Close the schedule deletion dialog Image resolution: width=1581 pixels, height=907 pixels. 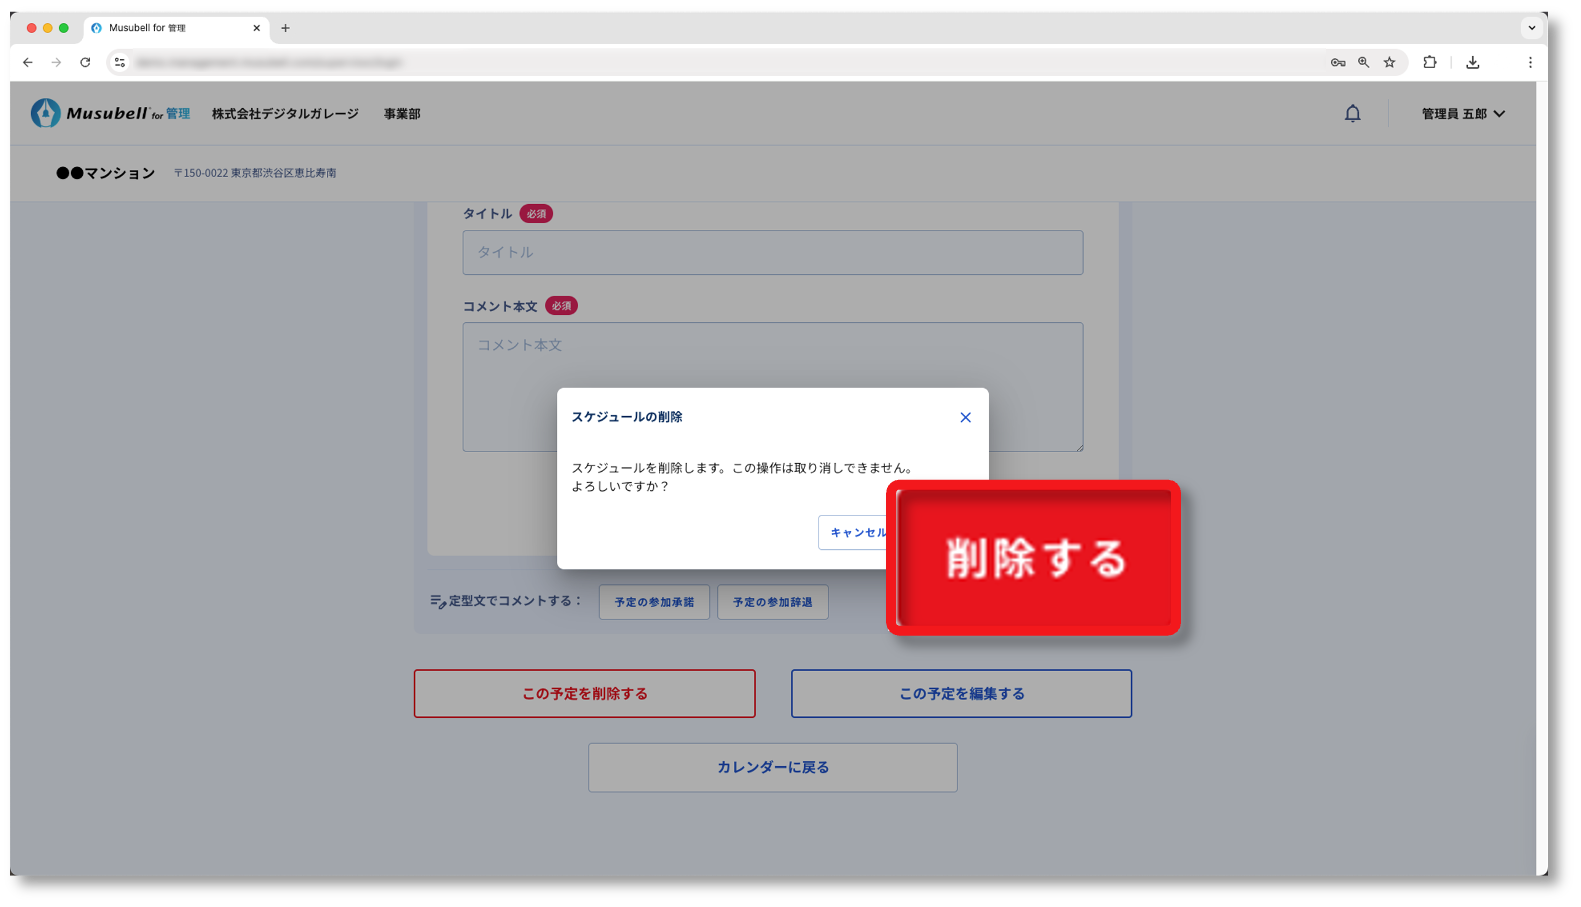click(x=965, y=418)
